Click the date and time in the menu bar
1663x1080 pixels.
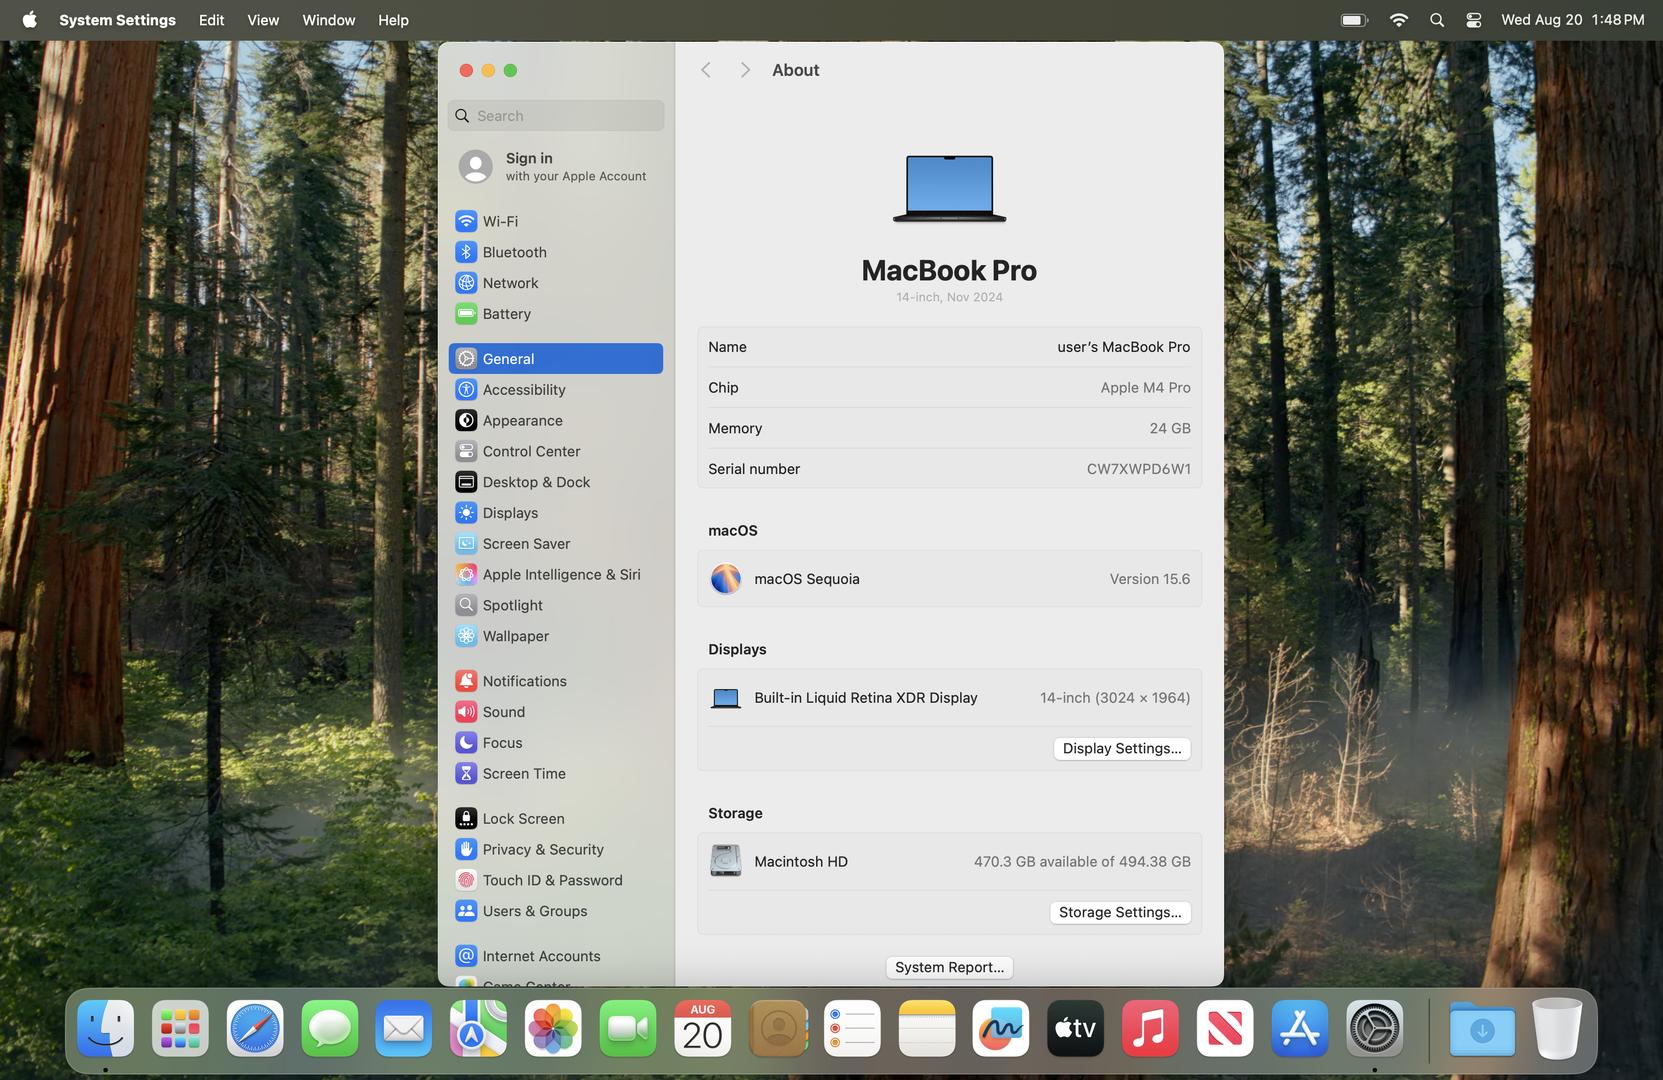coord(1572,20)
